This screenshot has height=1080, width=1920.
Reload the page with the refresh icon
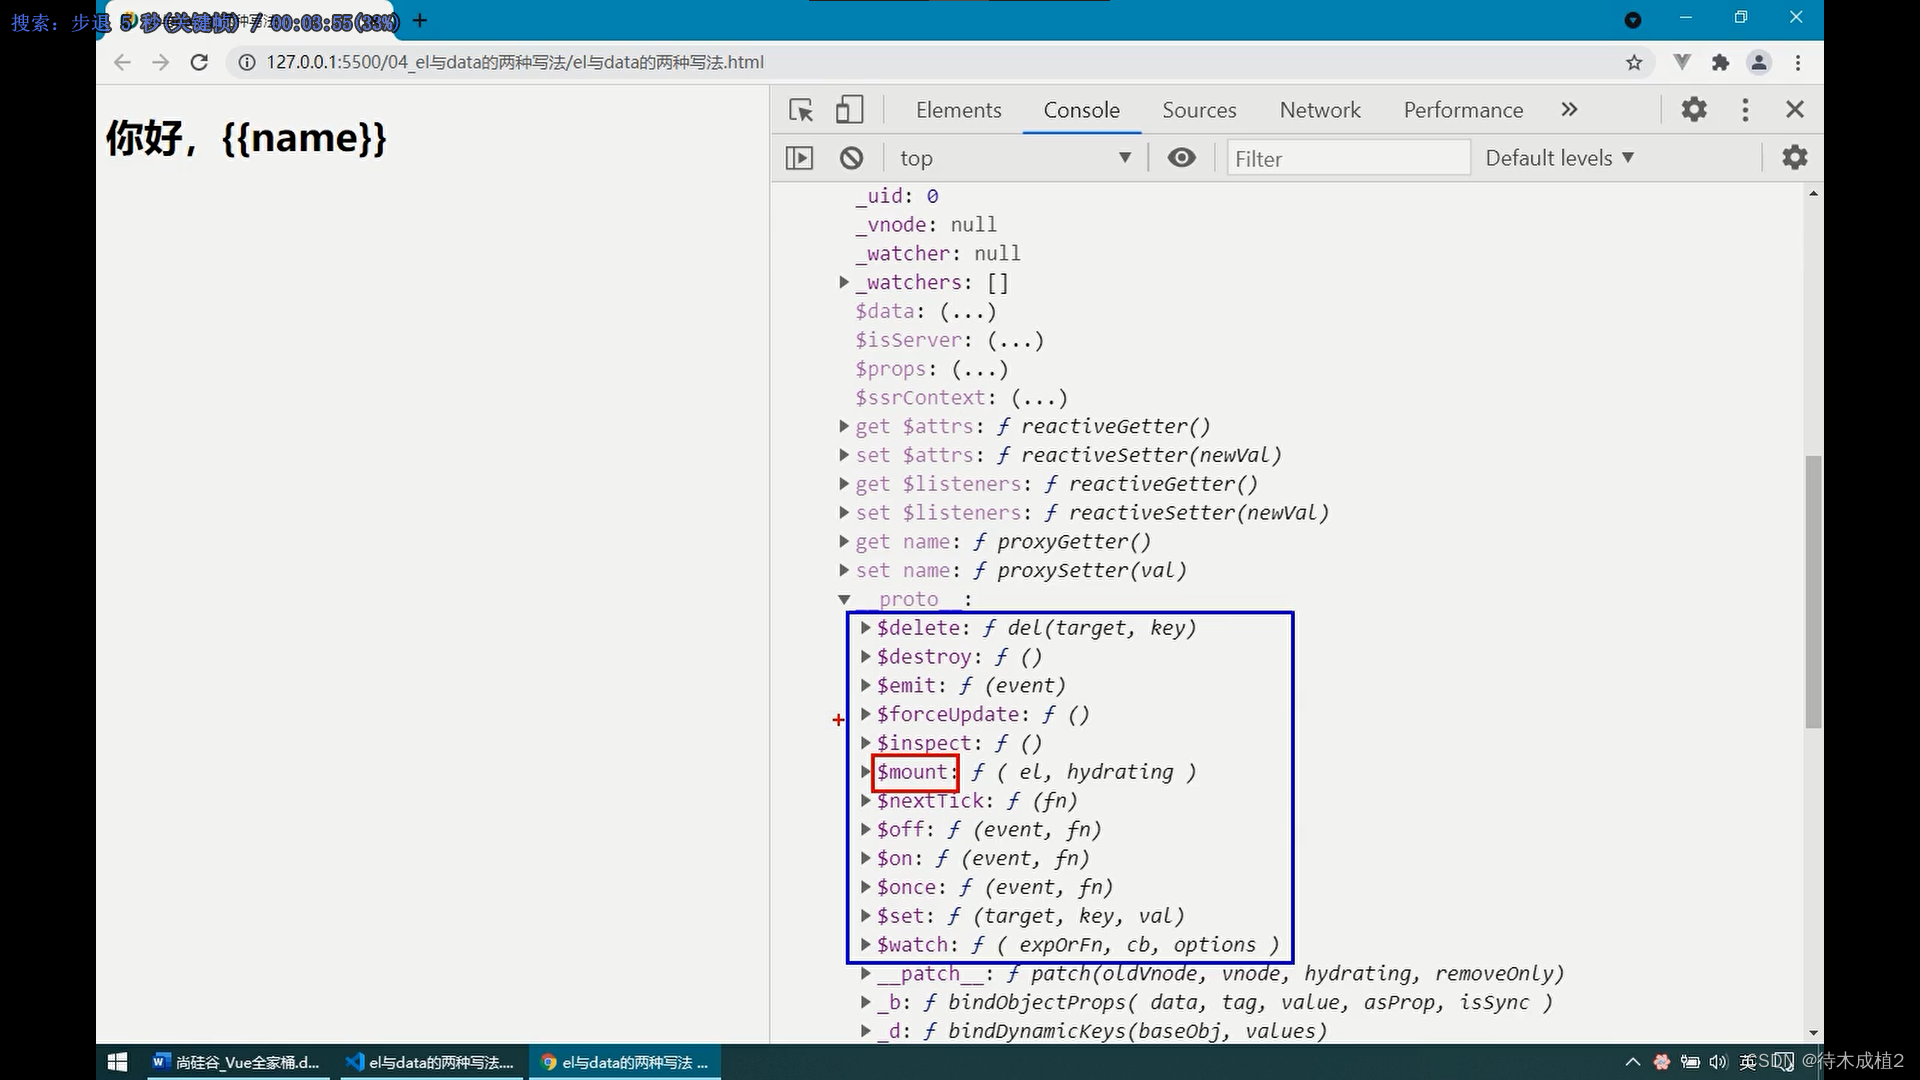199,62
